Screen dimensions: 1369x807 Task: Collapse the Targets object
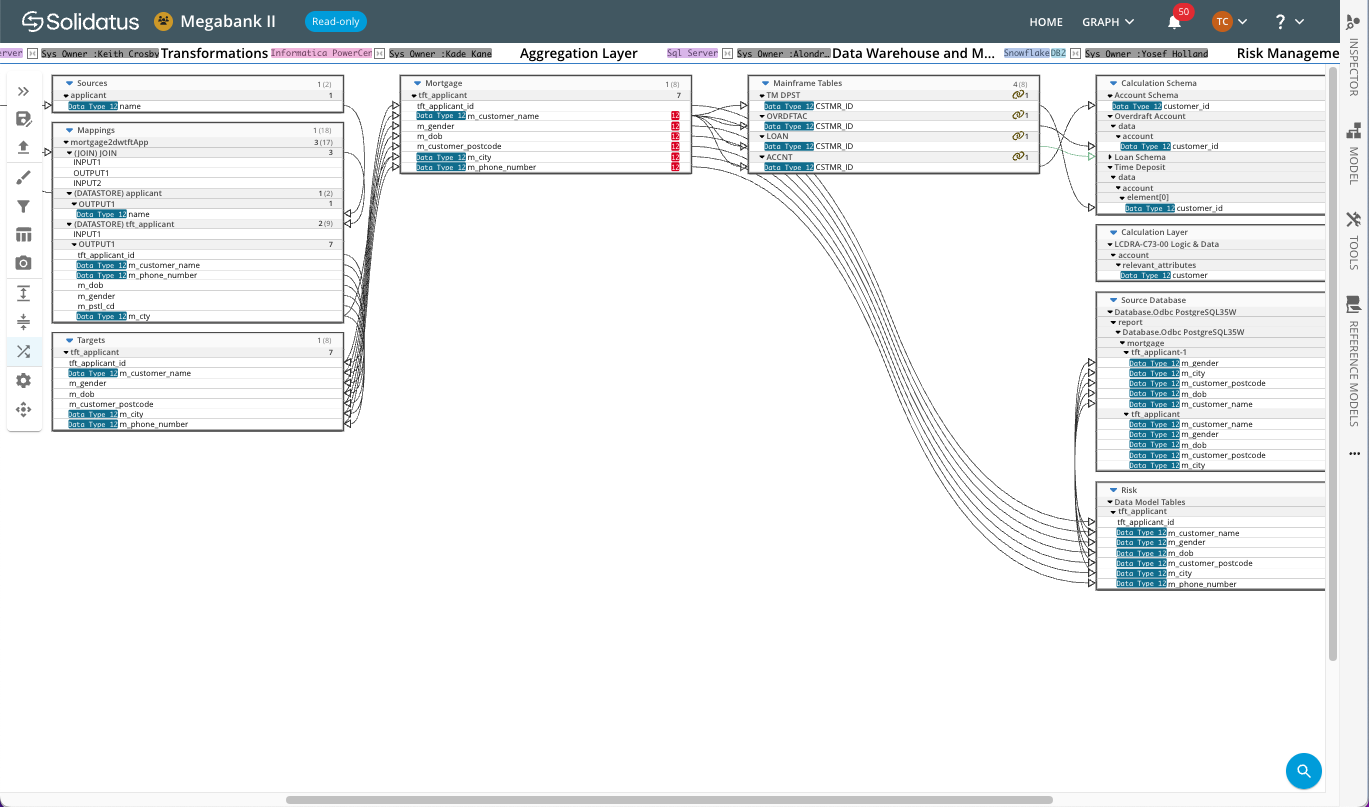[69, 340]
